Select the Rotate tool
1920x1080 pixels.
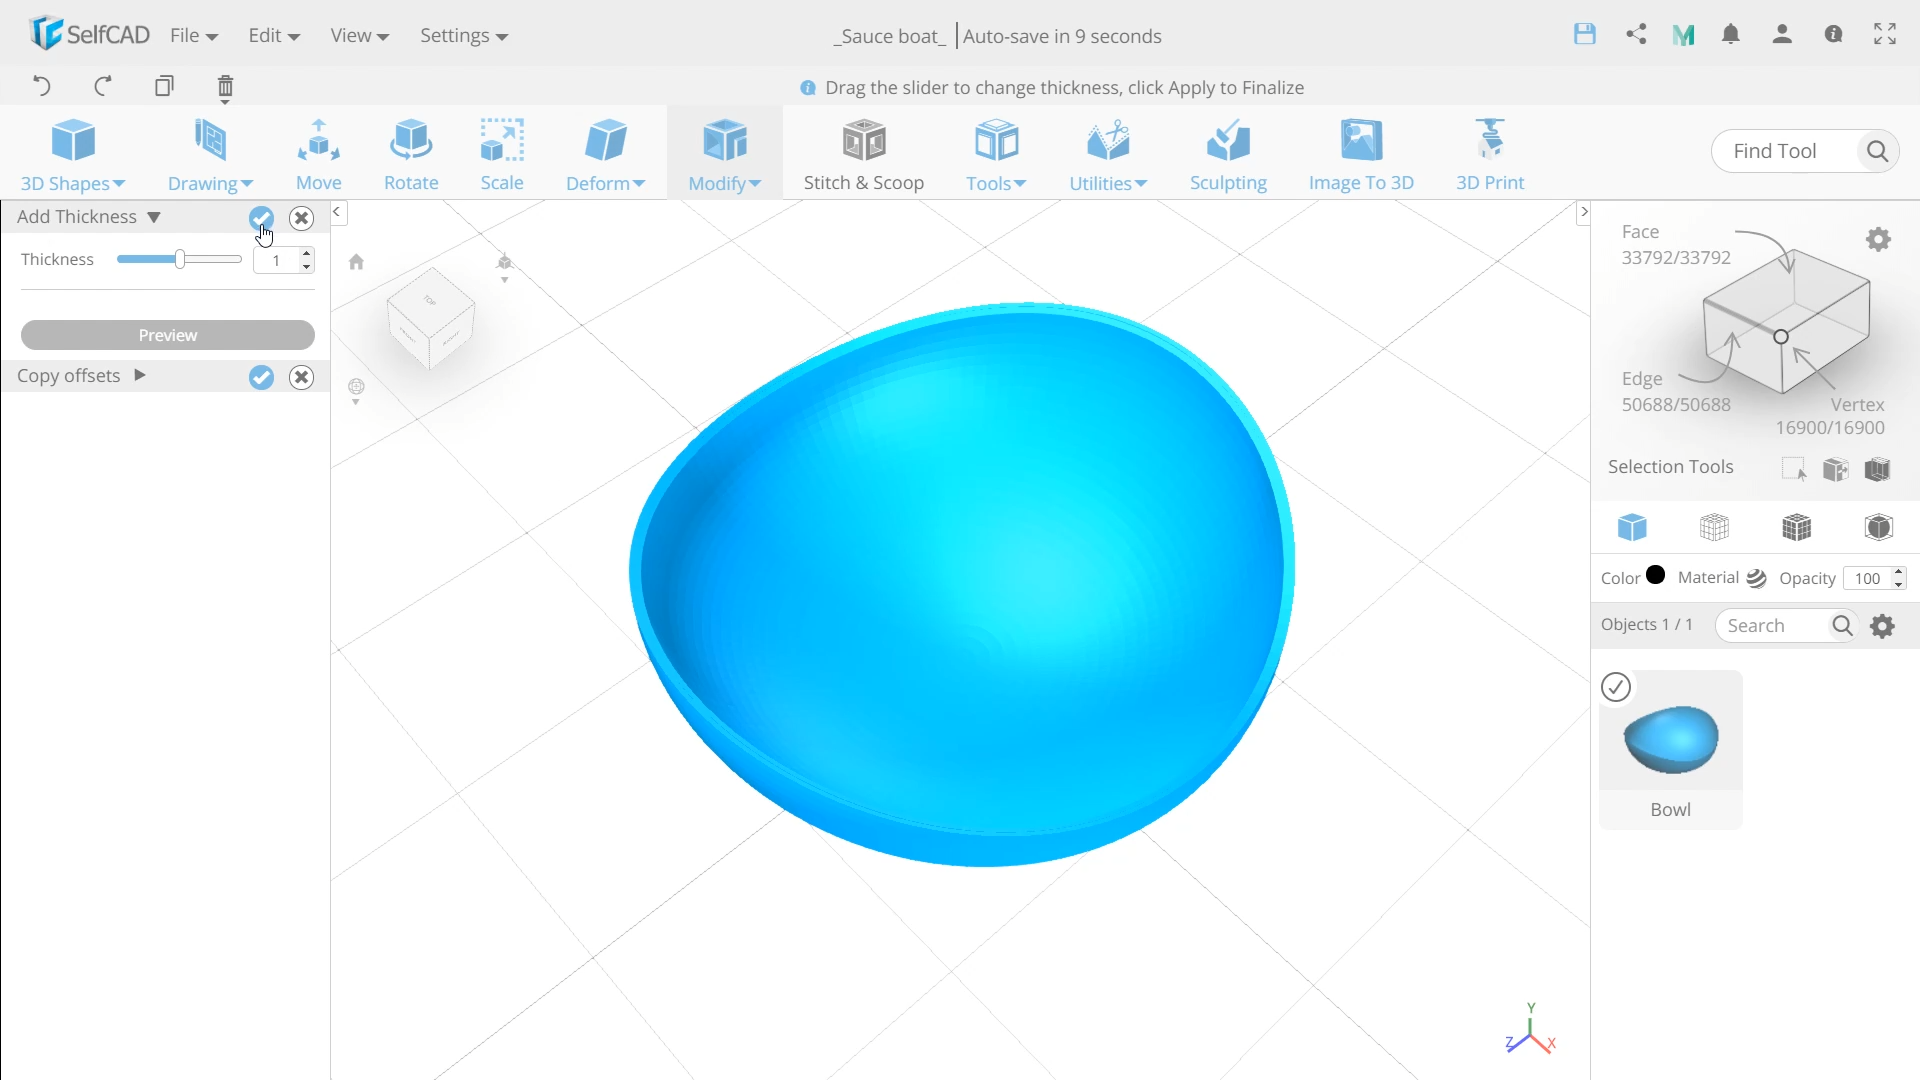point(411,154)
